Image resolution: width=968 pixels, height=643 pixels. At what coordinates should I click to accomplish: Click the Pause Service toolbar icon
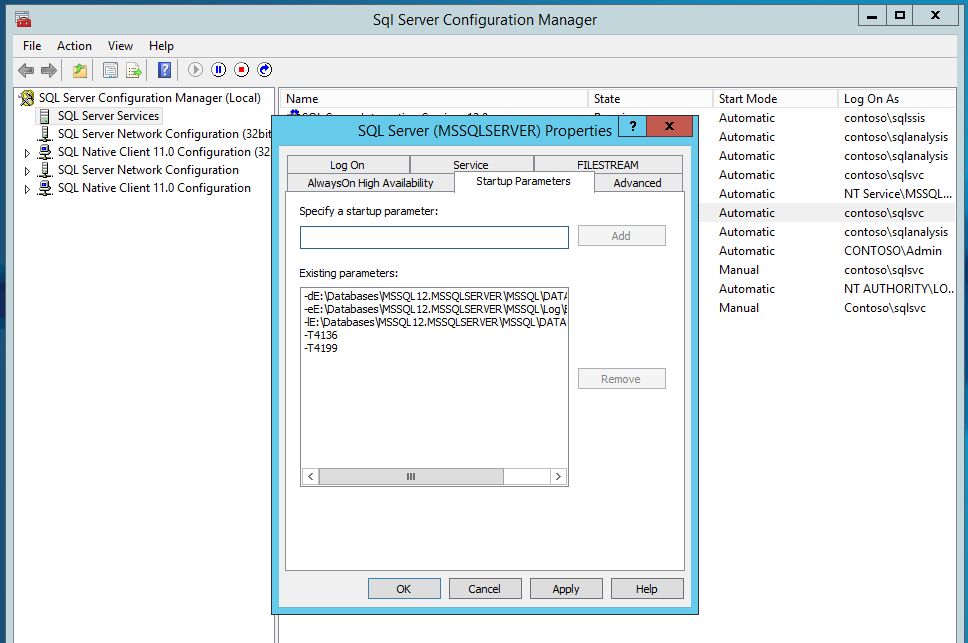219,70
